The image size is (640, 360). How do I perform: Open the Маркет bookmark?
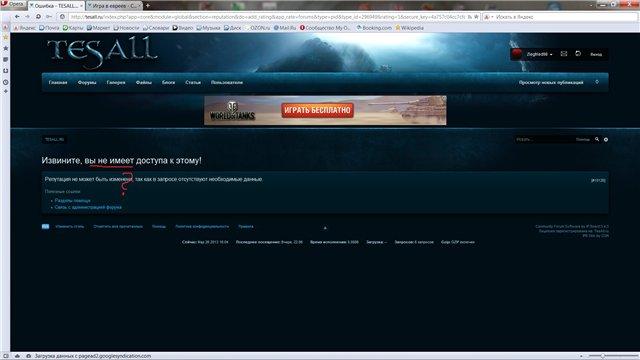click(98, 28)
